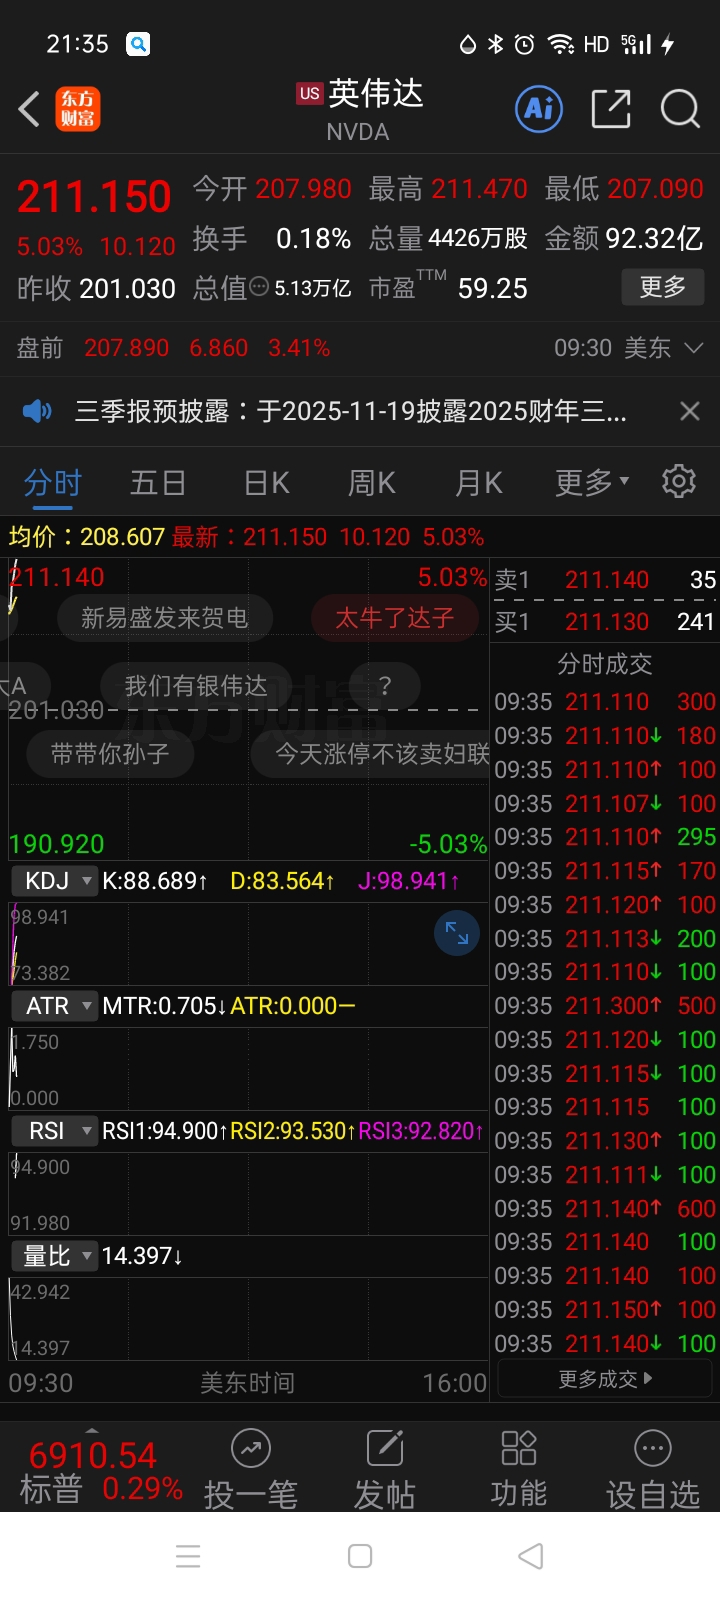Open 更多成交 trade list link

point(605,1379)
